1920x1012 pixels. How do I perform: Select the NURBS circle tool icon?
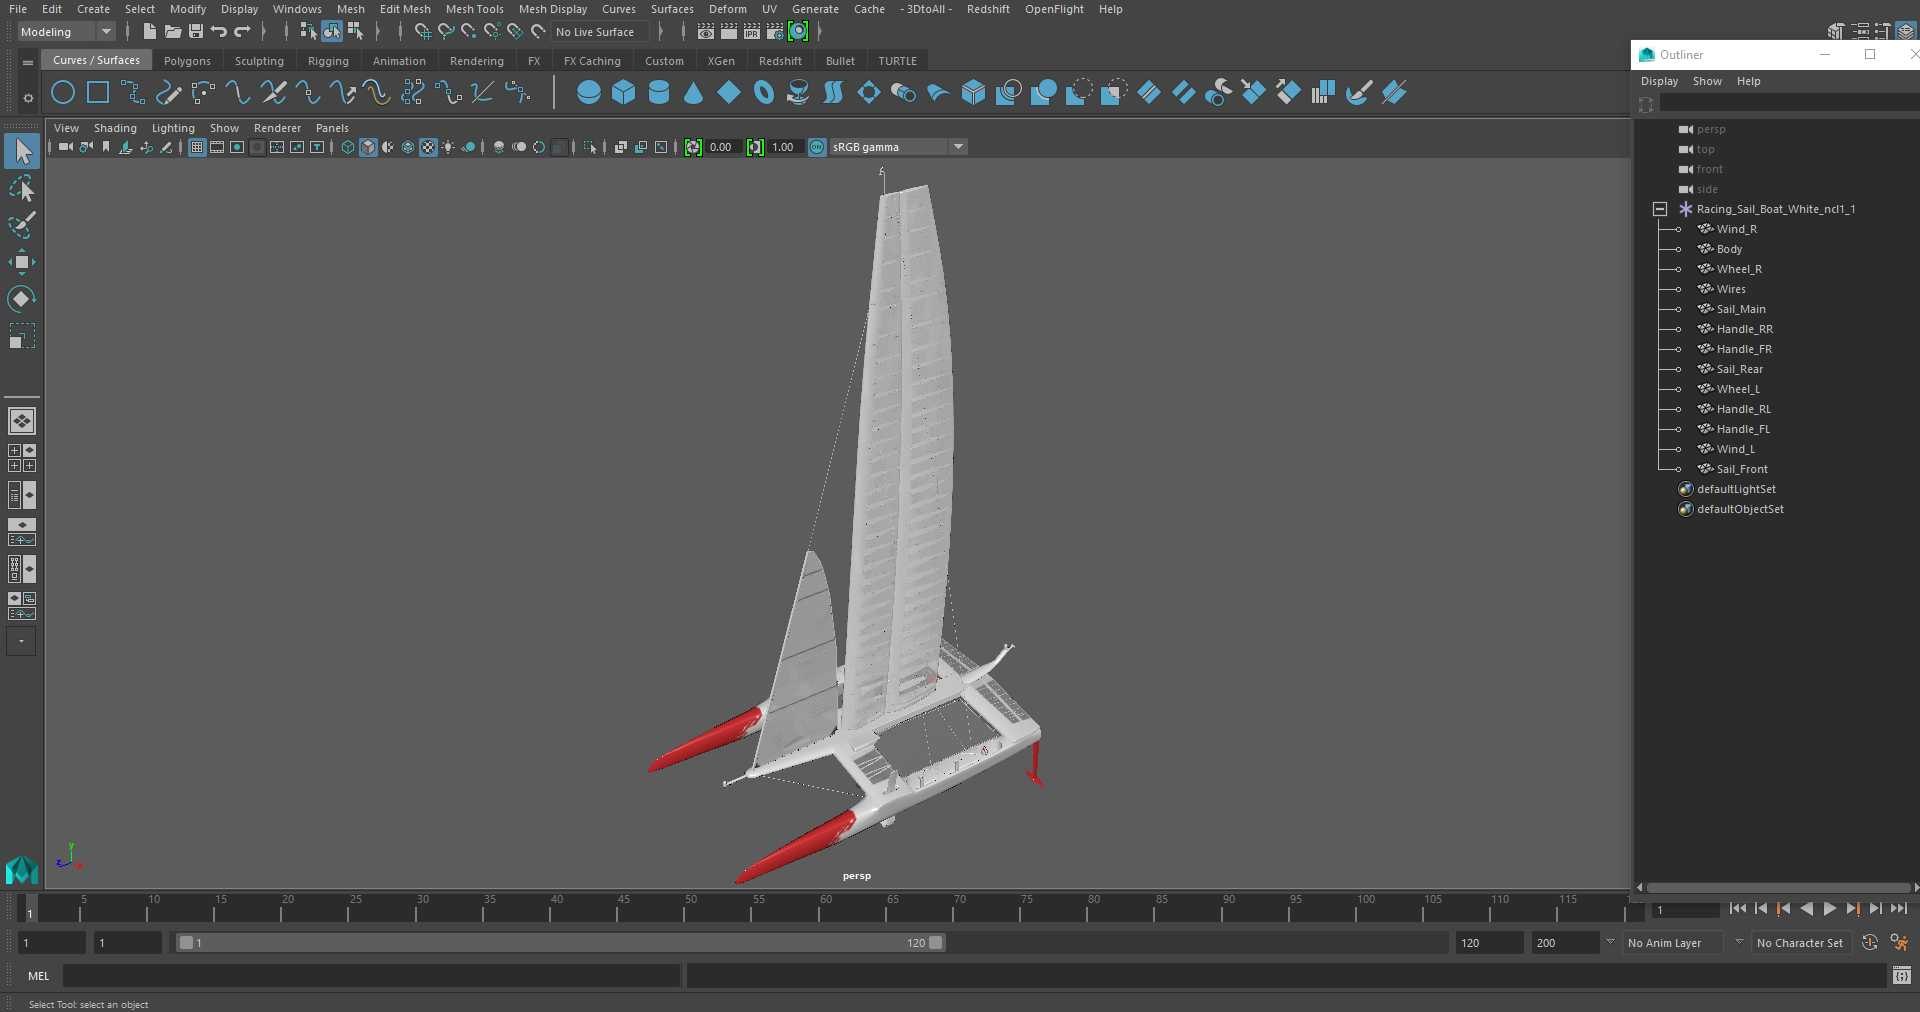point(63,93)
